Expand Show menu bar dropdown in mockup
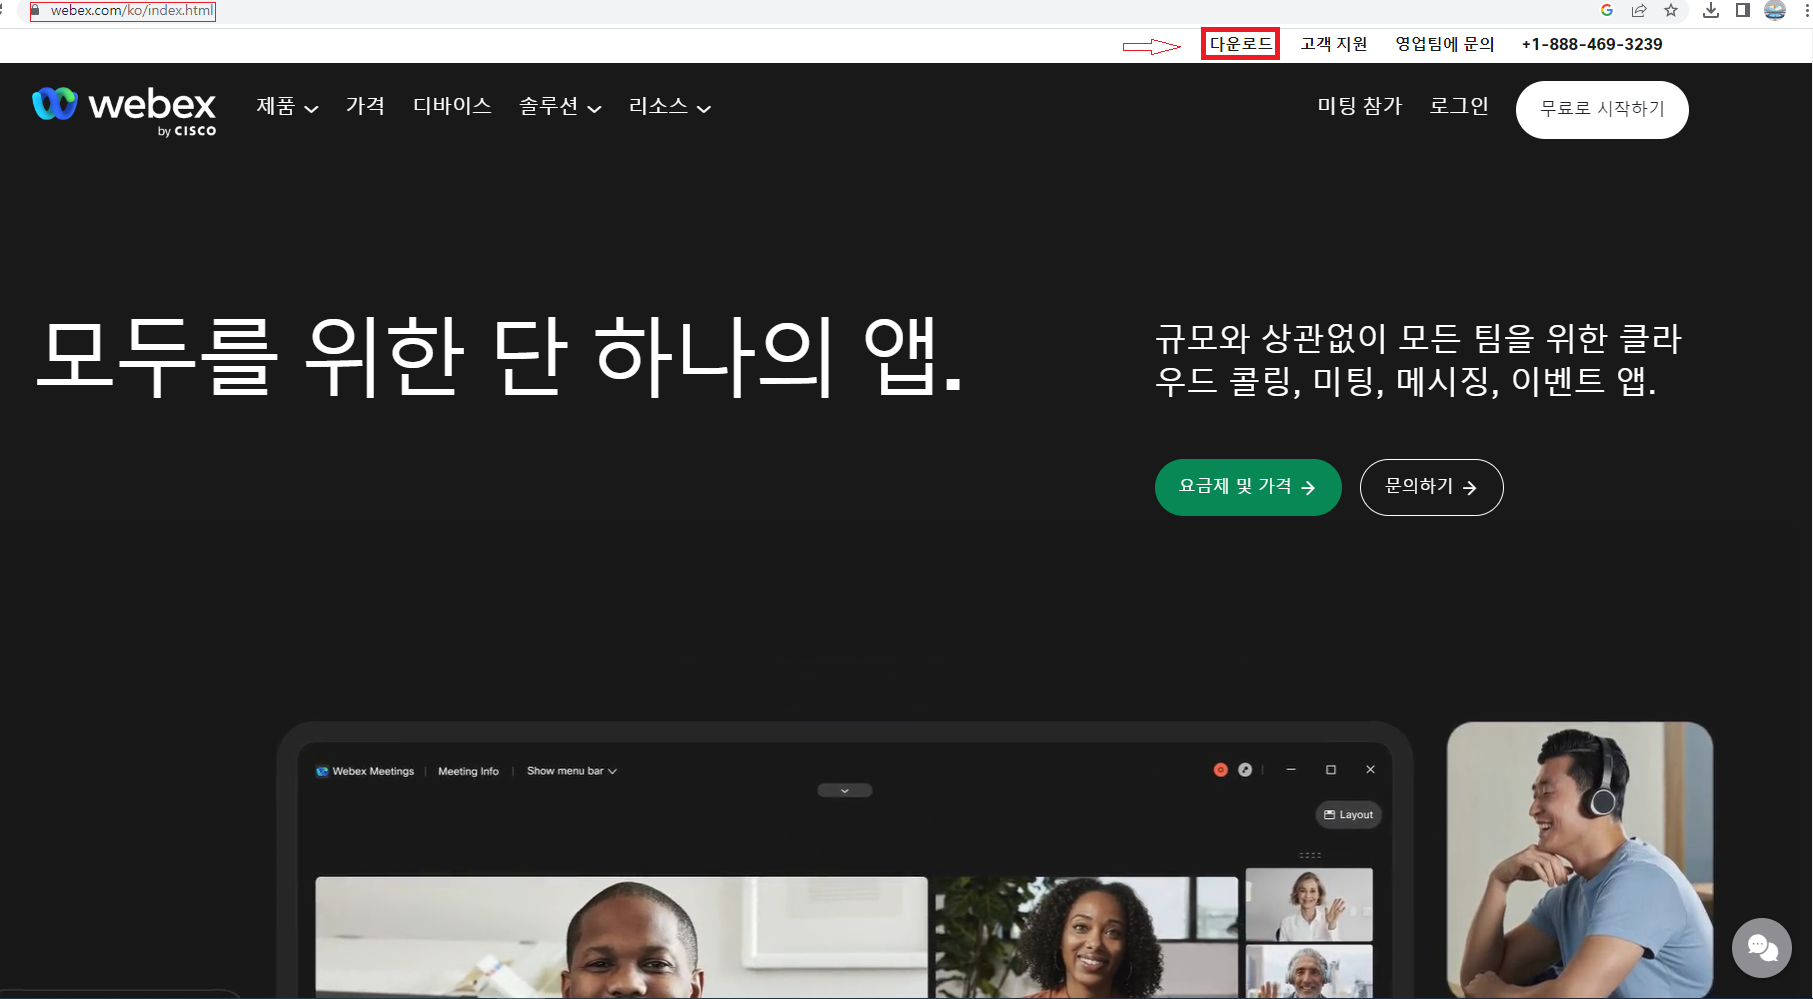Screen dimensions: 1813x999 tap(572, 771)
